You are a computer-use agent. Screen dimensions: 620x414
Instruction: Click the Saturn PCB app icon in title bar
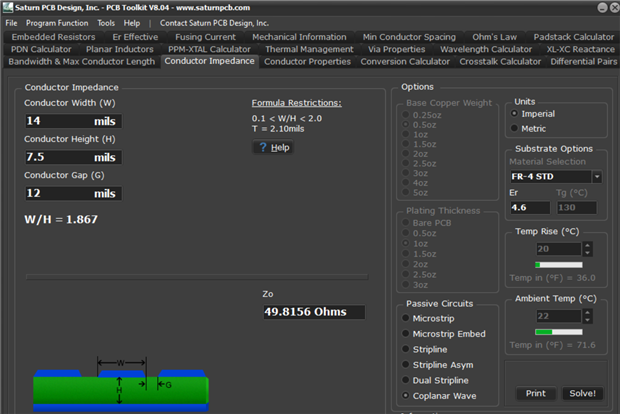pos(8,7)
